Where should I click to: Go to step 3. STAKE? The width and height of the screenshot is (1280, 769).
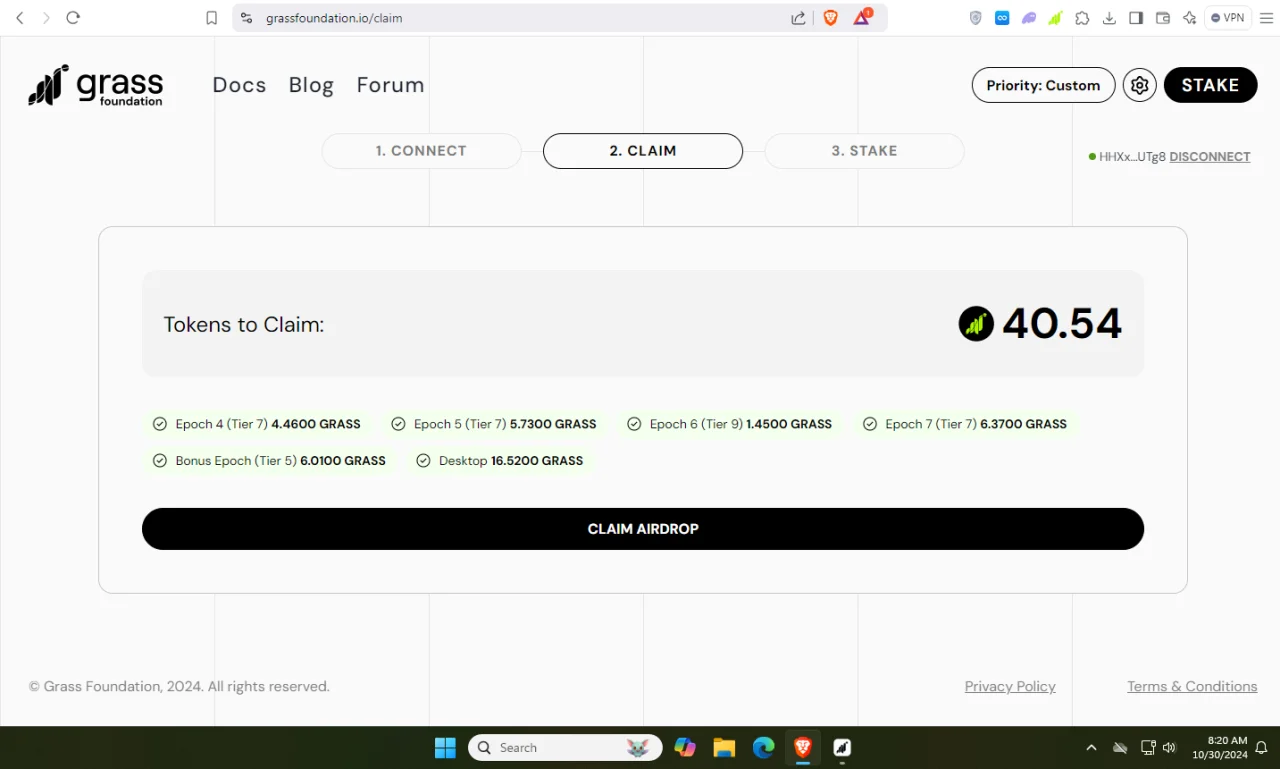[864, 151]
